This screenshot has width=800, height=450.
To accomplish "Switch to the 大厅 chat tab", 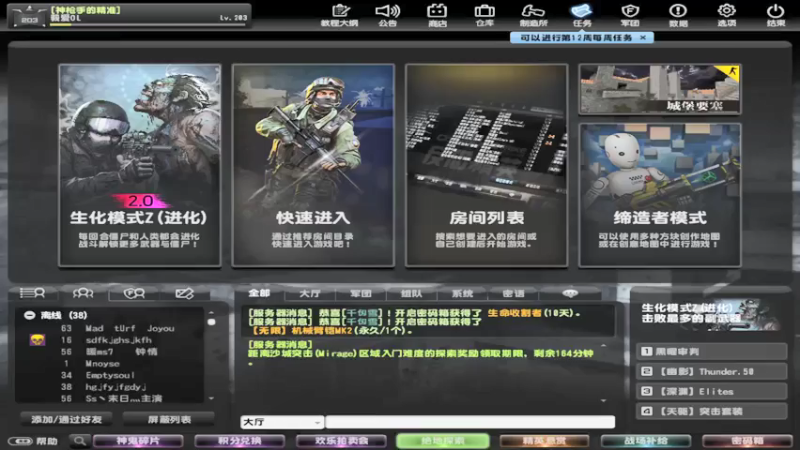I will click(310, 293).
